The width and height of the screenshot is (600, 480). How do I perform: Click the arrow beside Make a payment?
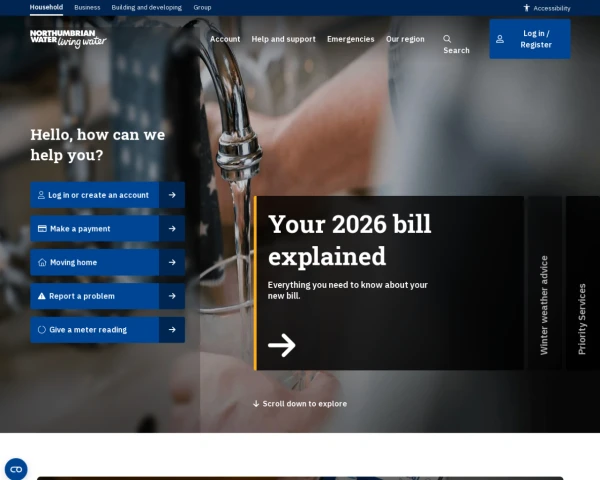pos(172,229)
